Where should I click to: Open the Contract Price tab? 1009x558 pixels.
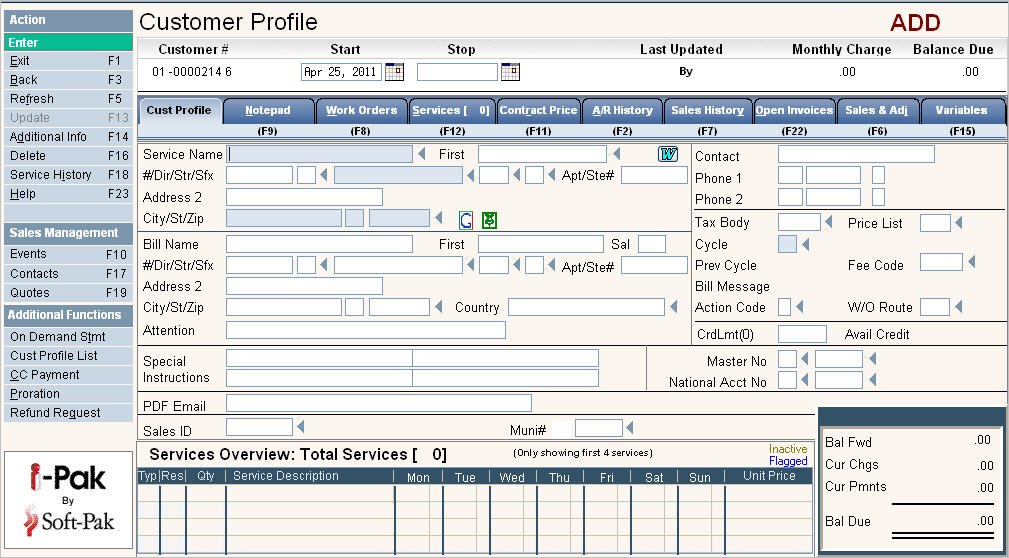point(538,111)
